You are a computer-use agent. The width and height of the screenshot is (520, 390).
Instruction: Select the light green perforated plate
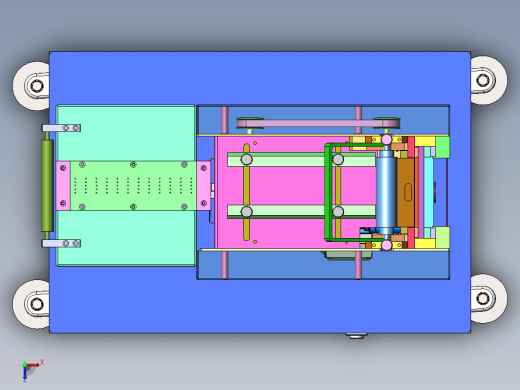point(133,186)
